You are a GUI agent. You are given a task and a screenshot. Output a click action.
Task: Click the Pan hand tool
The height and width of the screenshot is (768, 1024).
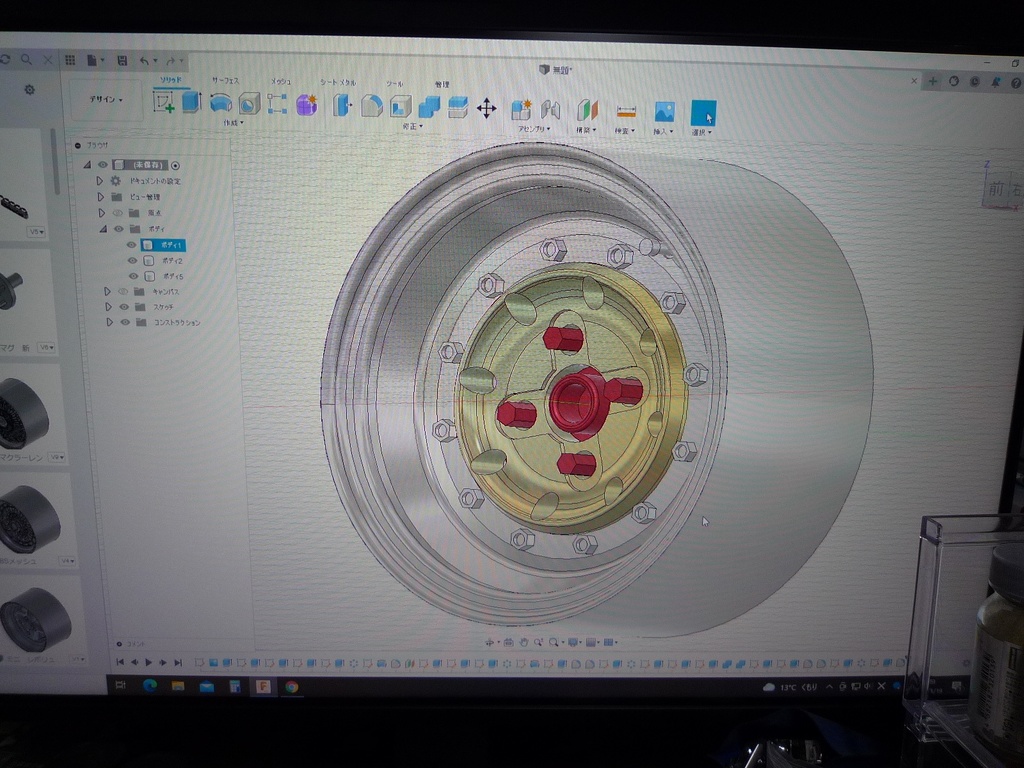coord(523,643)
